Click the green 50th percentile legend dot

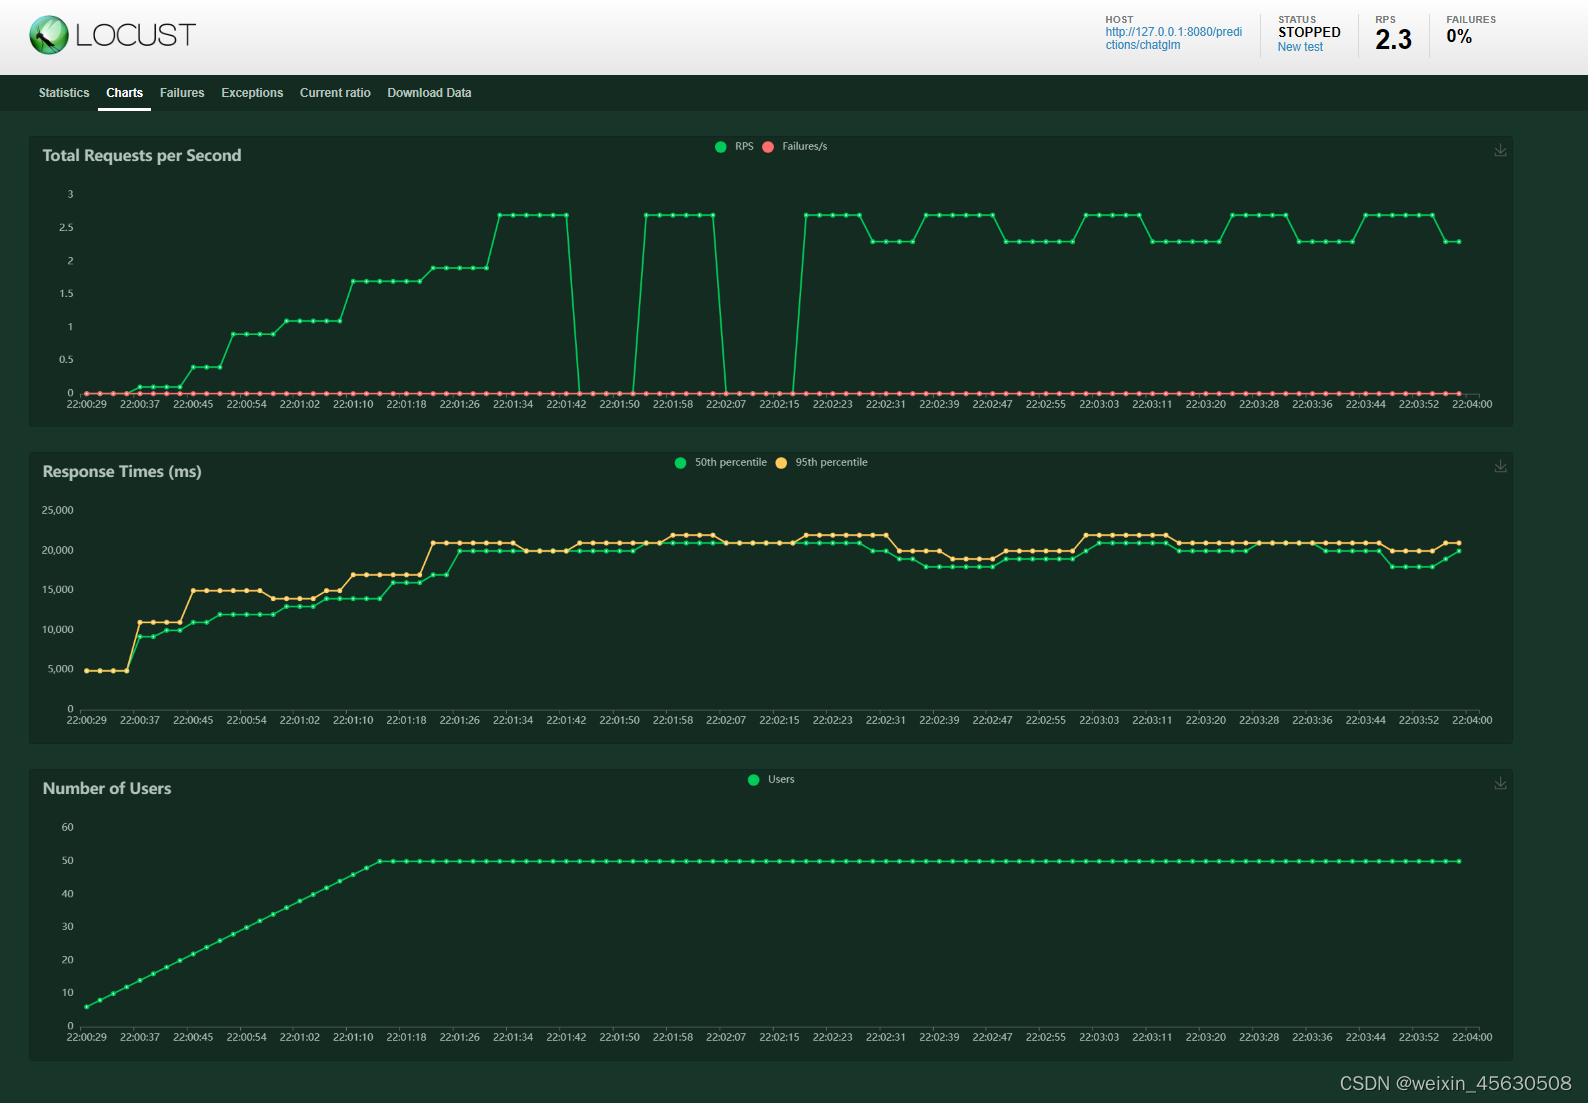pyautogui.click(x=681, y=463)
